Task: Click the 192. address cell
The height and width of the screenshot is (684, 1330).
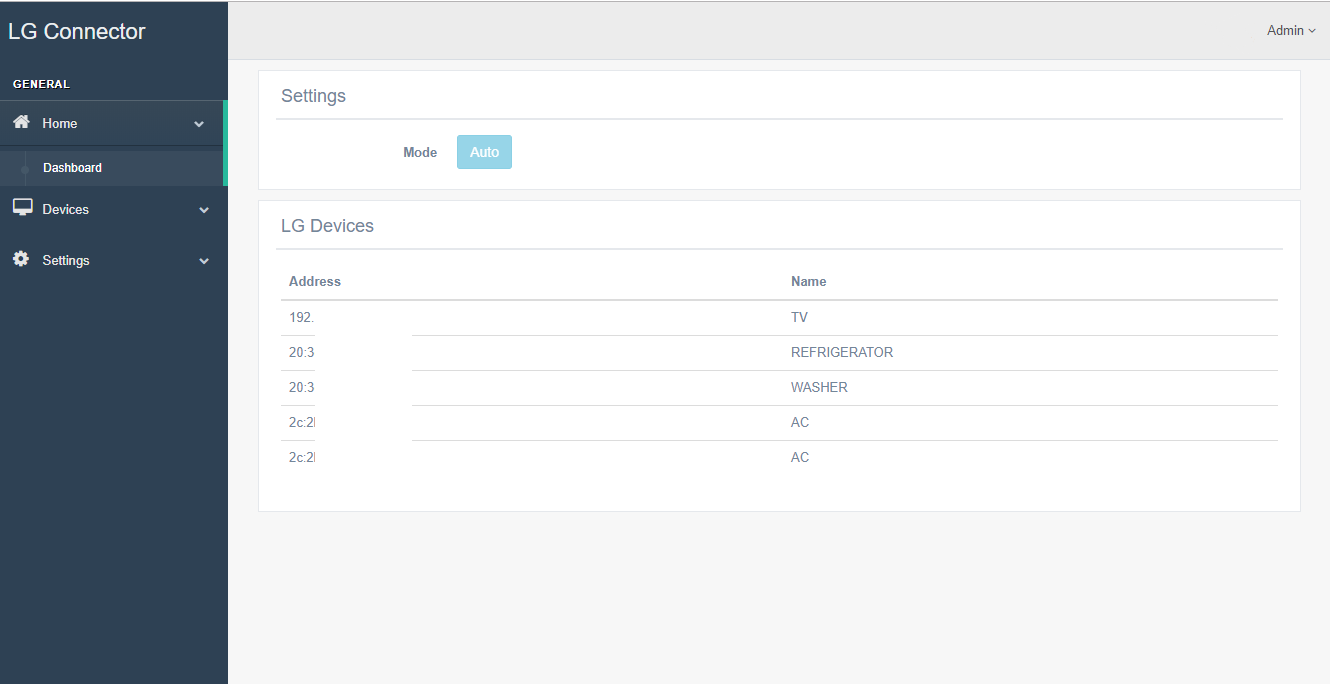Action: (301, 317)
